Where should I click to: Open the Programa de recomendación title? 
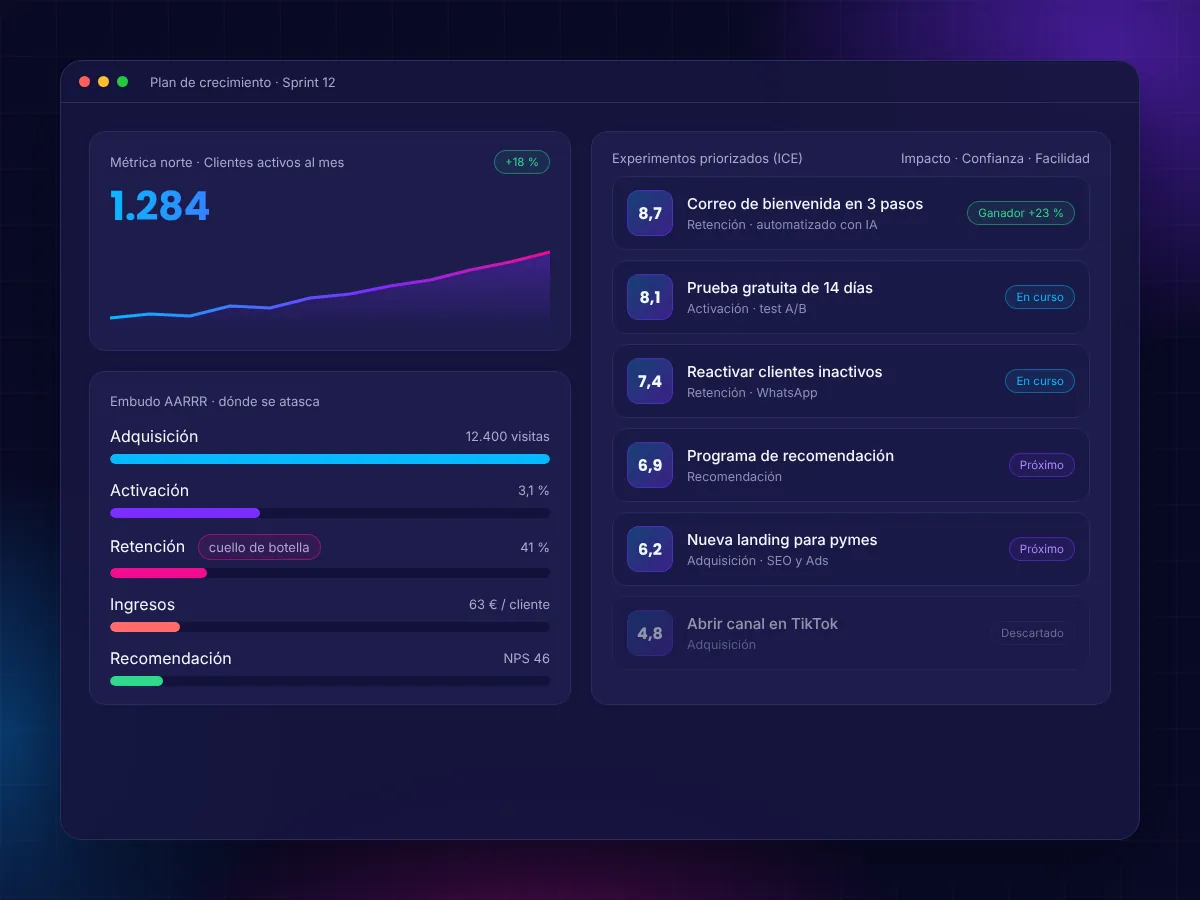[790, 456]
